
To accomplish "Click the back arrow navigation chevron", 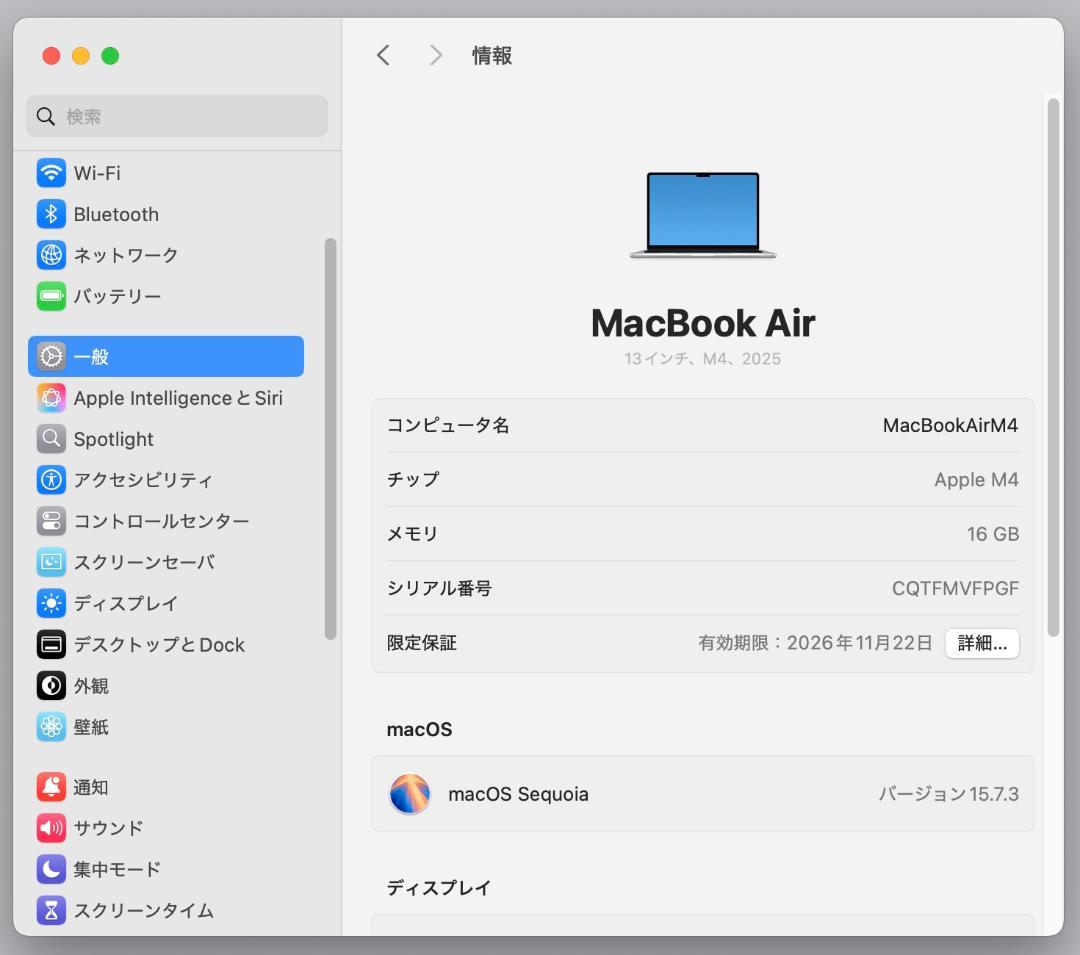I will tap(383, 55).
